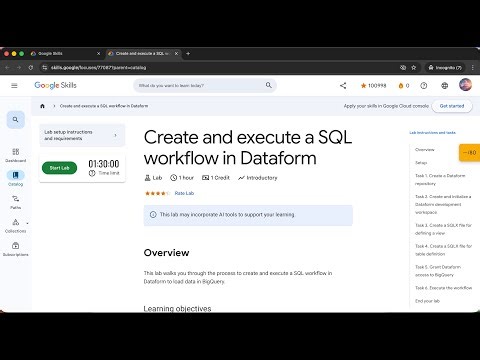Click the Rate Lab link
480x360 pixels.
184,193
